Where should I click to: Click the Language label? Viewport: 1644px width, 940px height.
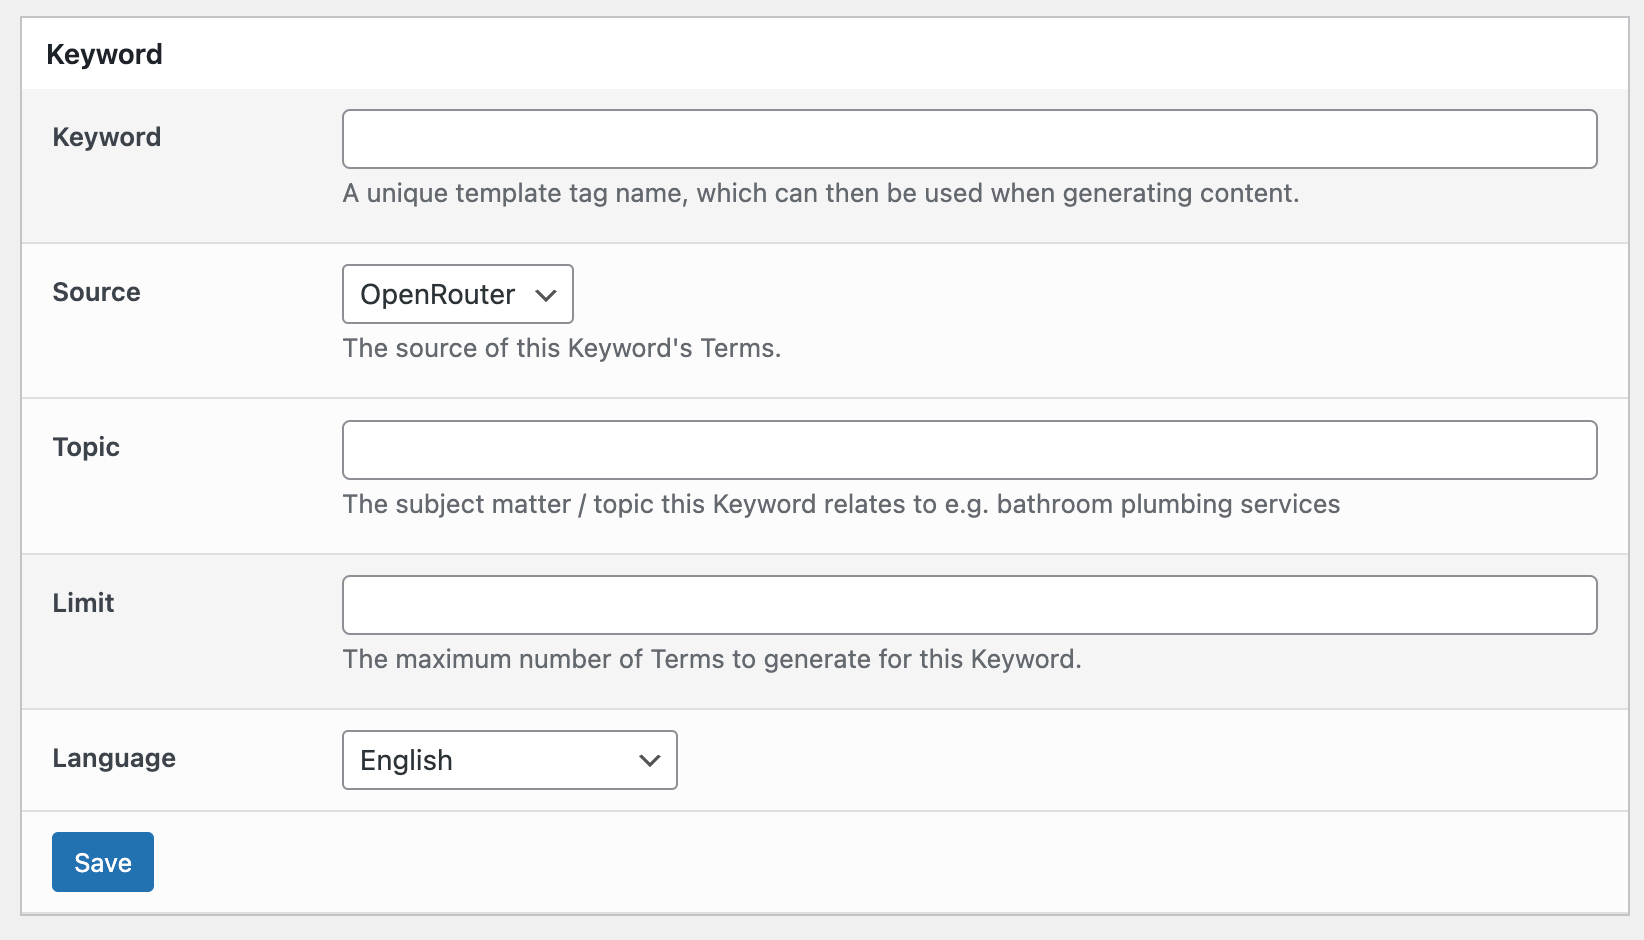(x=113, y=758)
